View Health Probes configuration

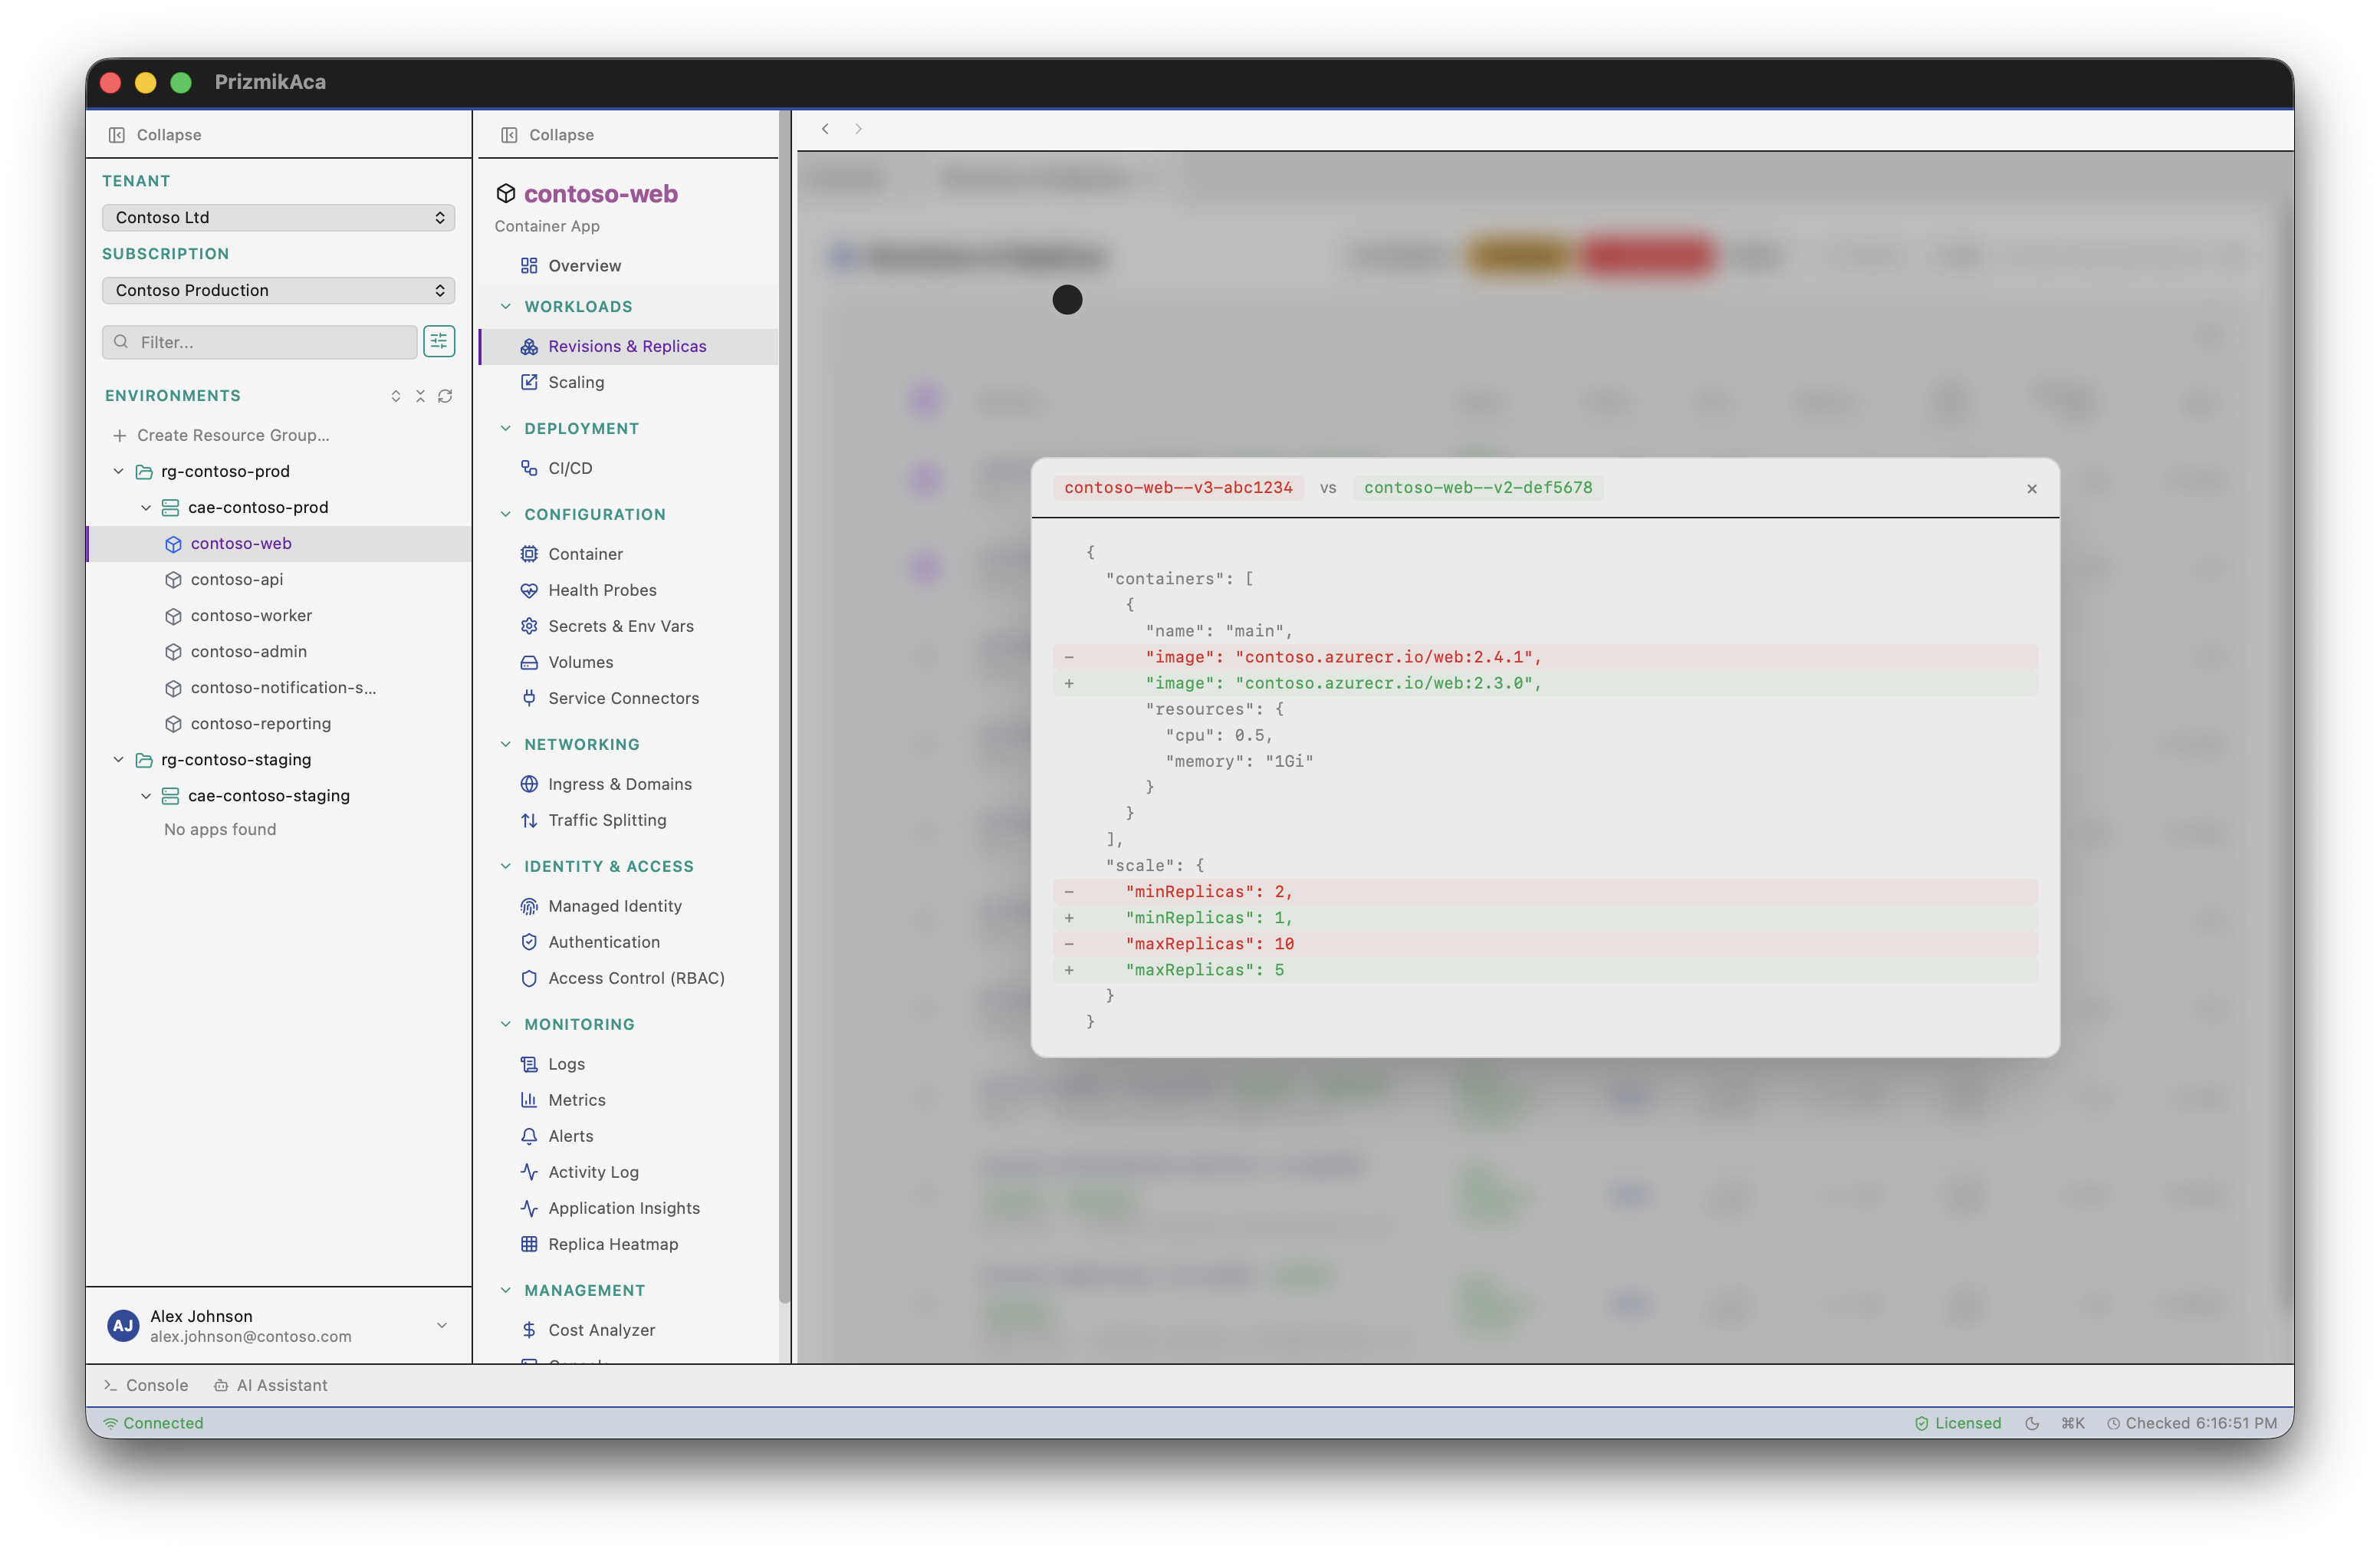coord(601,589)
